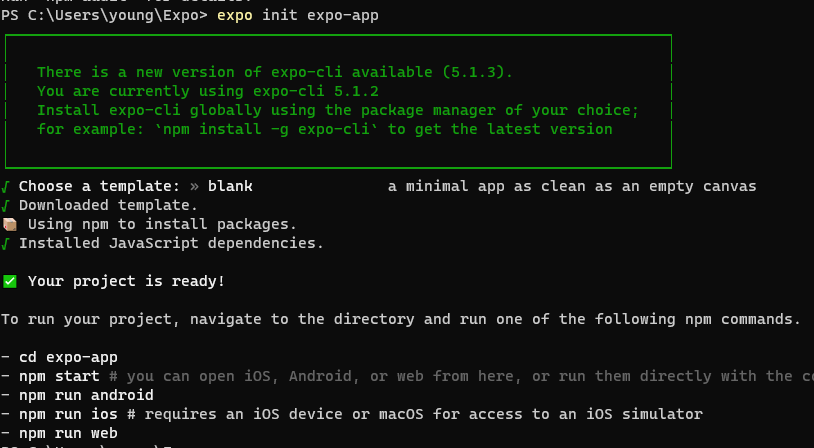Click the checkmark before 'Installed JavaScript dependencies.'

(x=5, y=243)
